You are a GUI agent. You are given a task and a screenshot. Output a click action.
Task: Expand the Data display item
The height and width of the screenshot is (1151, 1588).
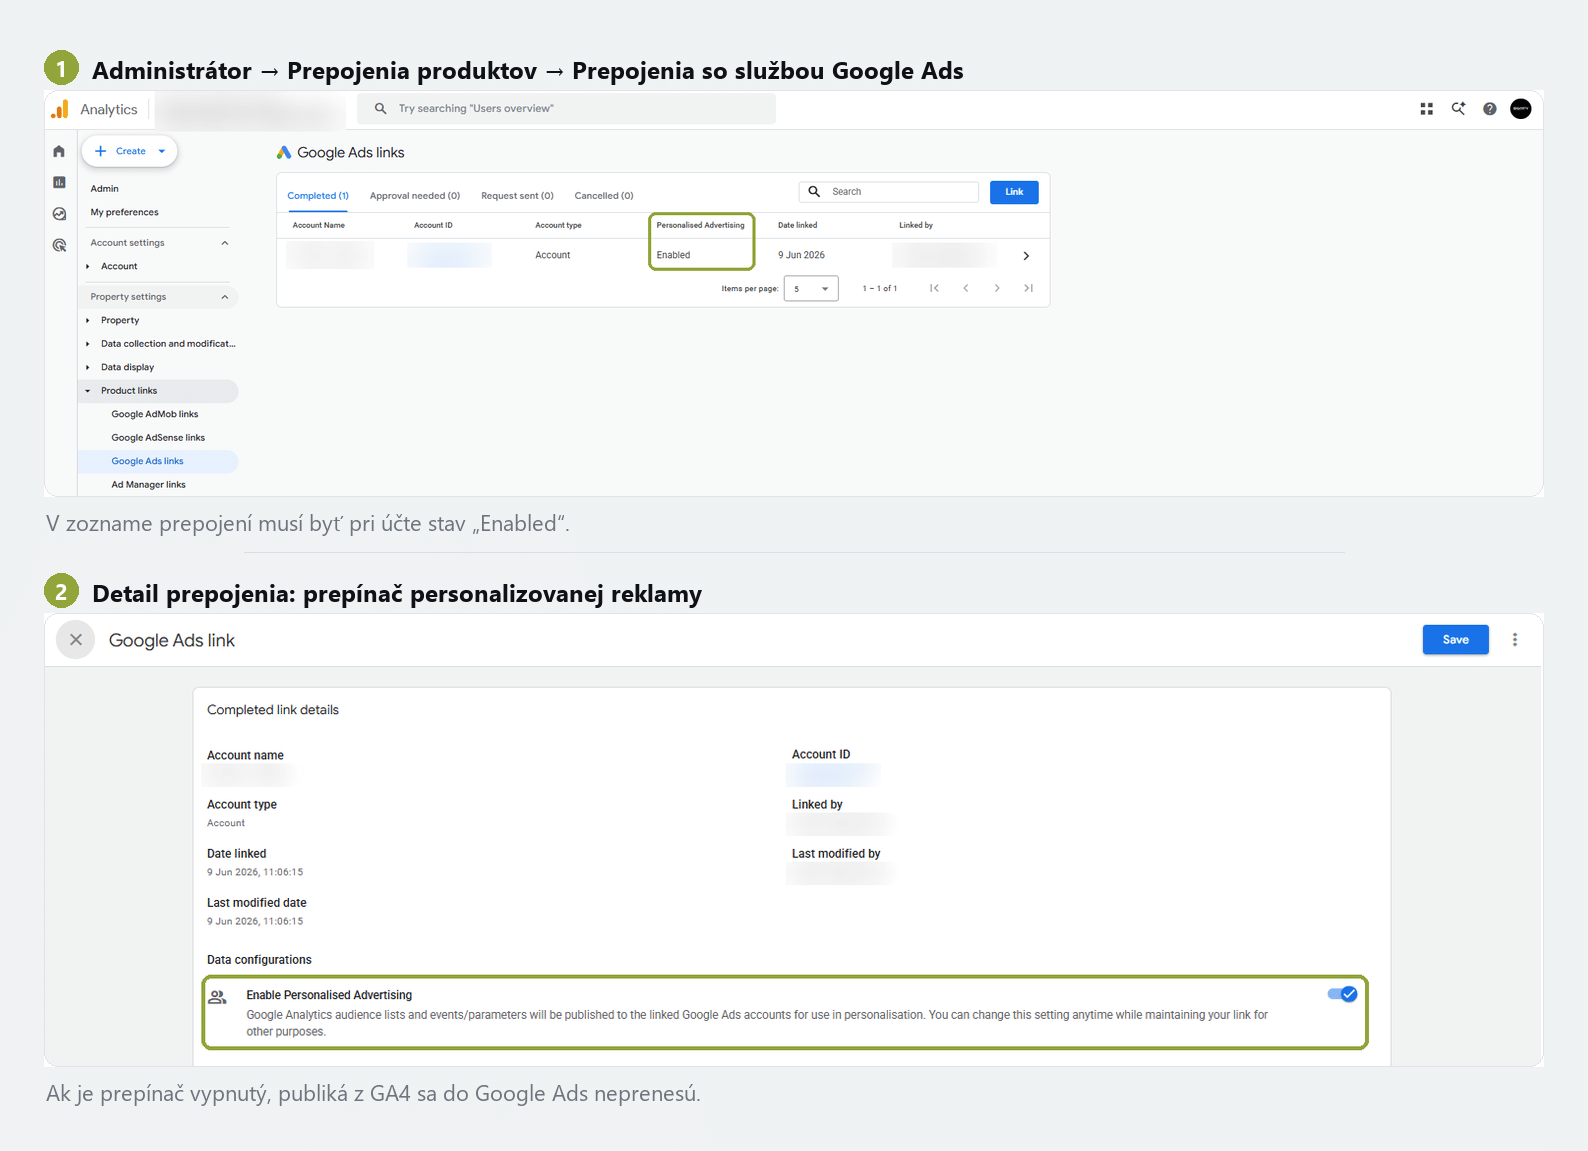(88, 368)
